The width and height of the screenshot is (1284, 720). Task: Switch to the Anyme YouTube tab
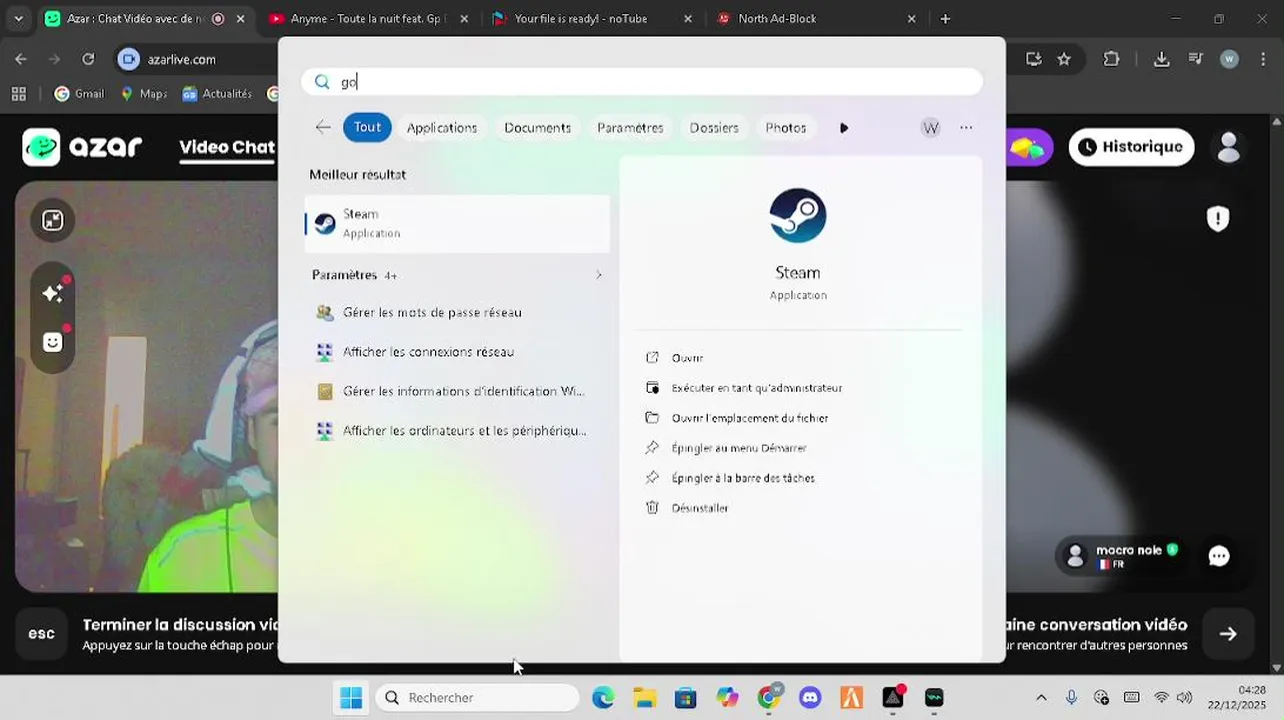point(365,19)
